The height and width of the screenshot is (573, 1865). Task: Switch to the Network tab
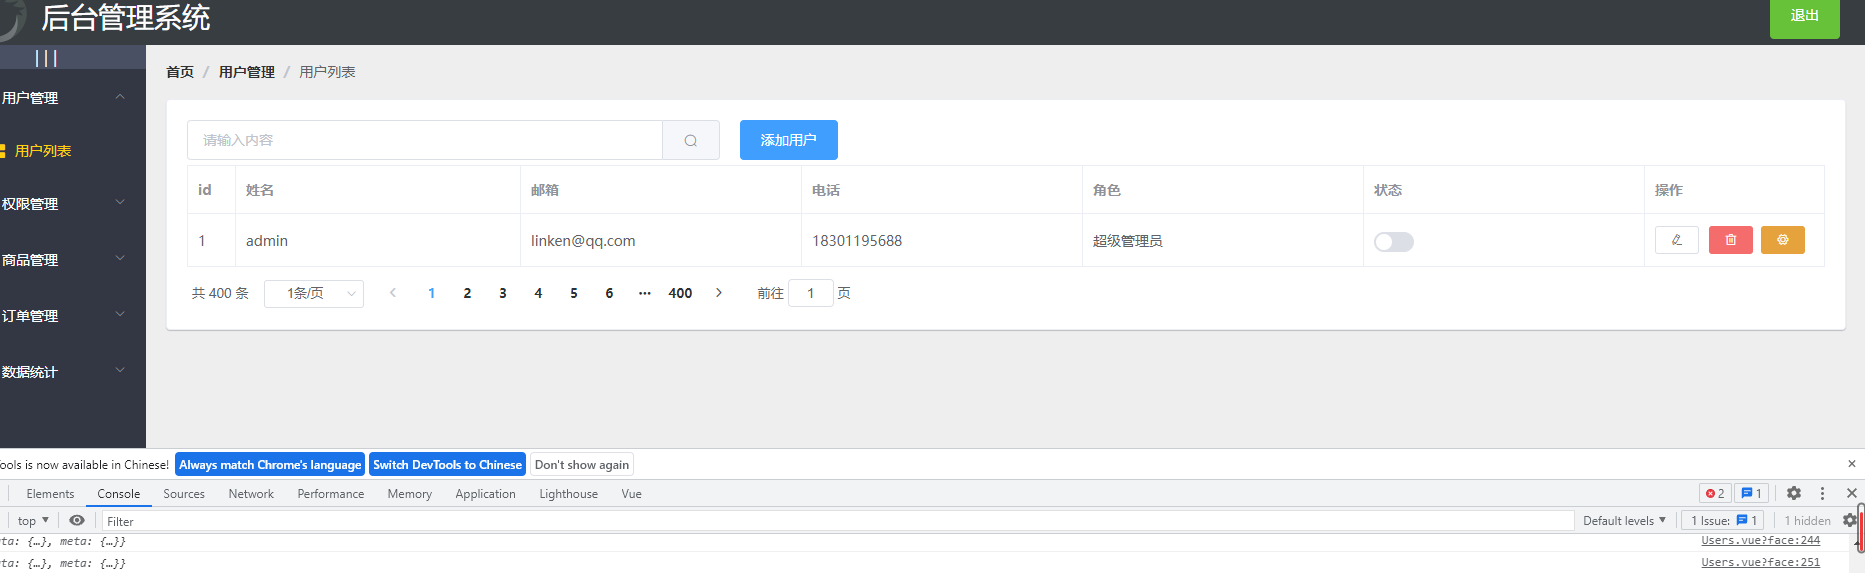click(x=251, y=494)
